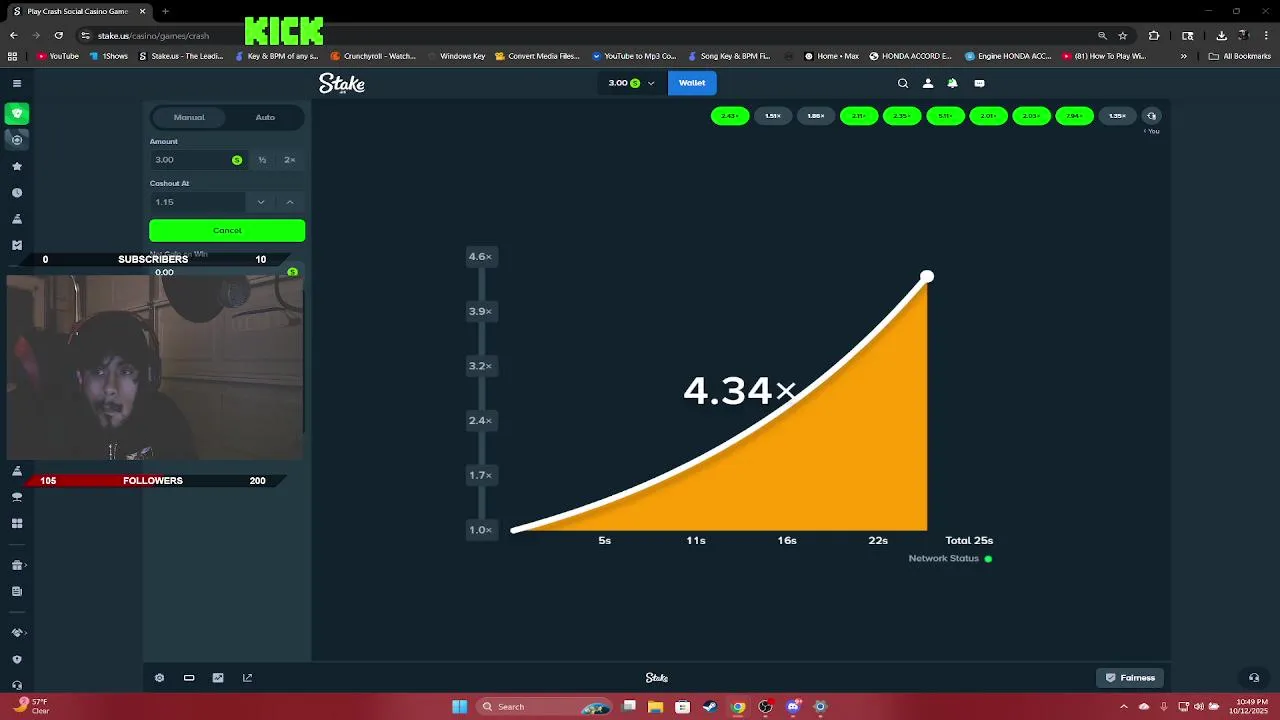Open the user profile icon
Viewport: 1280px width, 720px height.
pyautogui.click(x=928, y=83)
